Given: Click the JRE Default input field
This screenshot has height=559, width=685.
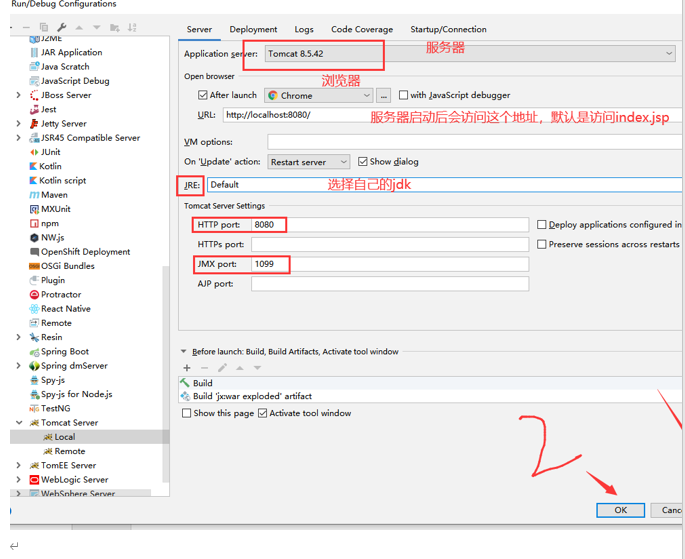Looking at the screenshot, I should 444,184.
